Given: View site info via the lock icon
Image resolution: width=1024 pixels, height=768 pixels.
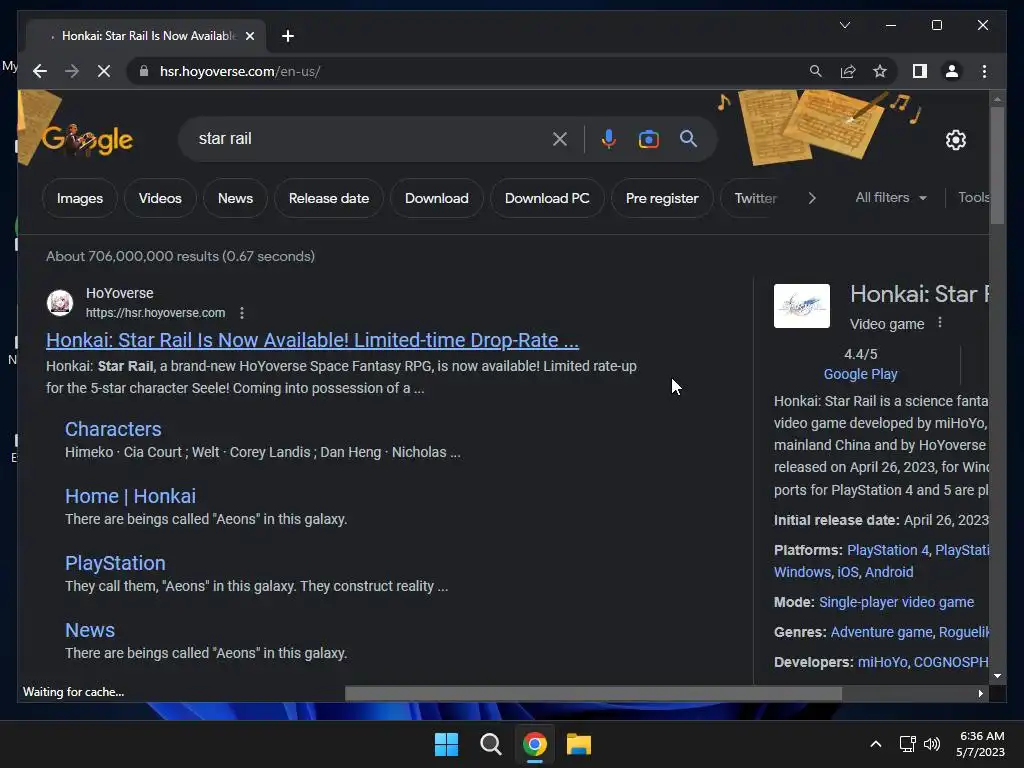Looking at the screenshot, I should pos(144,71).
